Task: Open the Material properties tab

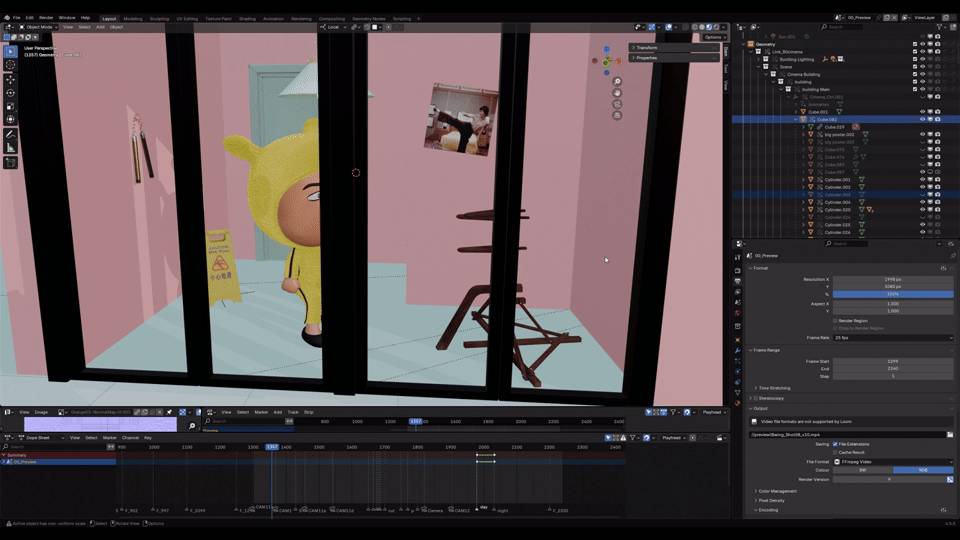Action: pyautogui.click(x=738, y=403)
